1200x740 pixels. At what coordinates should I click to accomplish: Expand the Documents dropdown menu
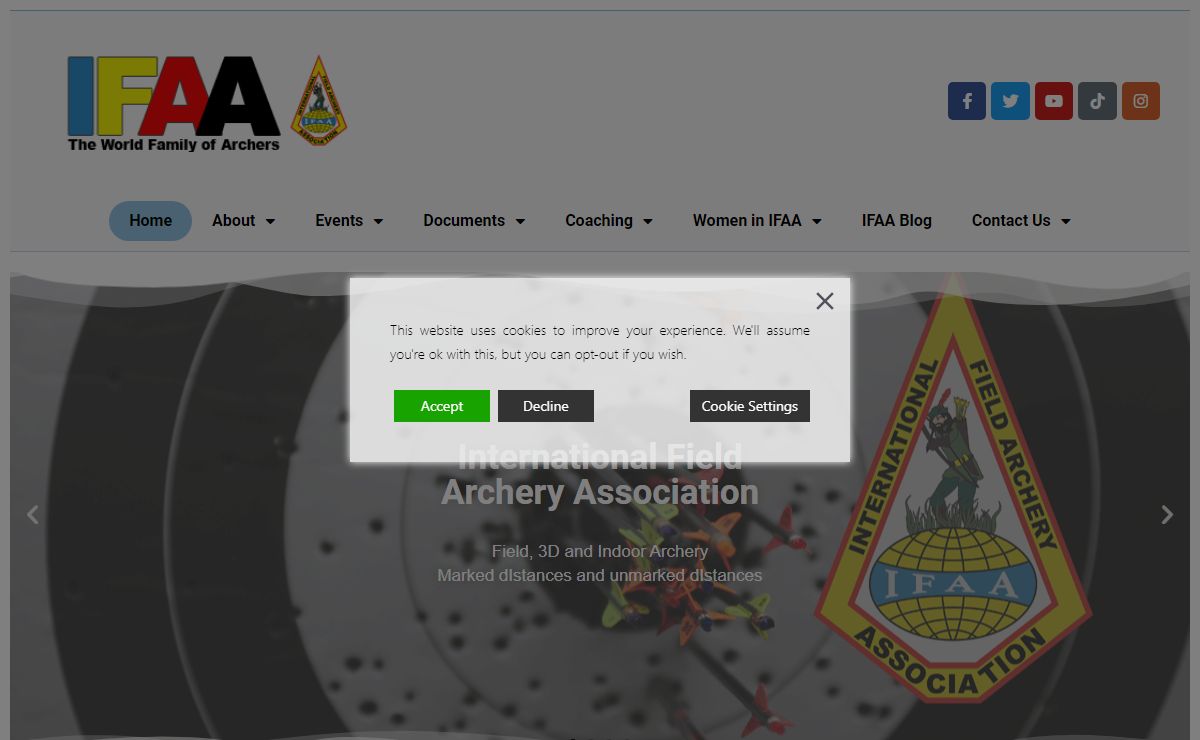[x=474, y=221]
